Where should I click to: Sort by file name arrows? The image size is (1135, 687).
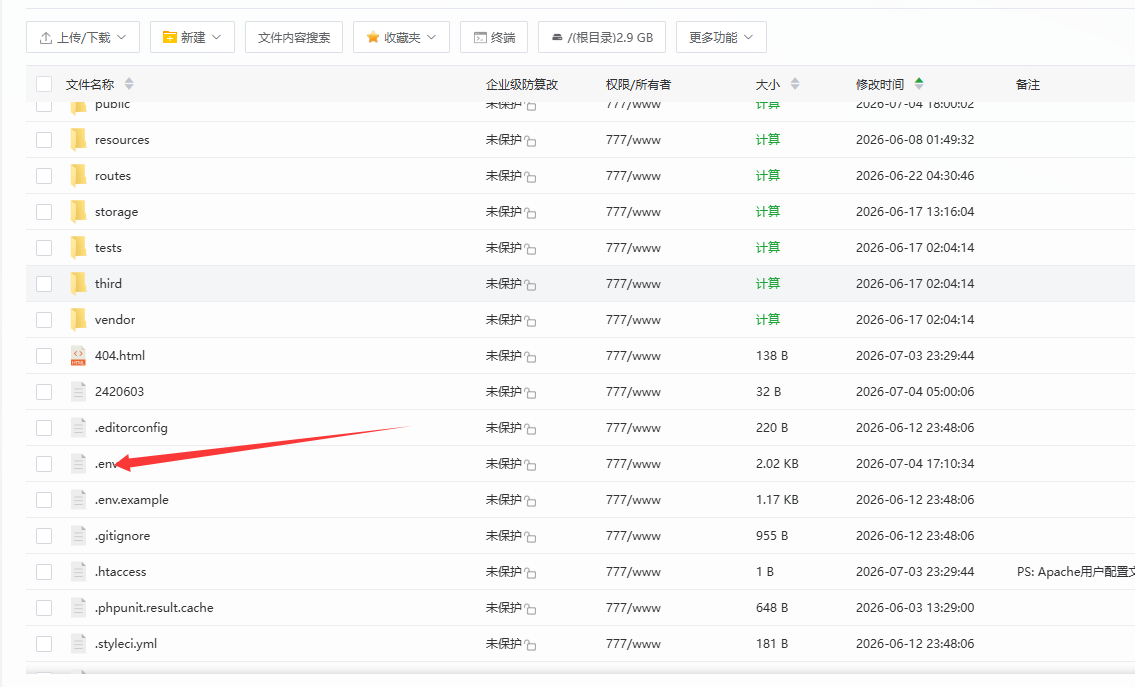129,84
